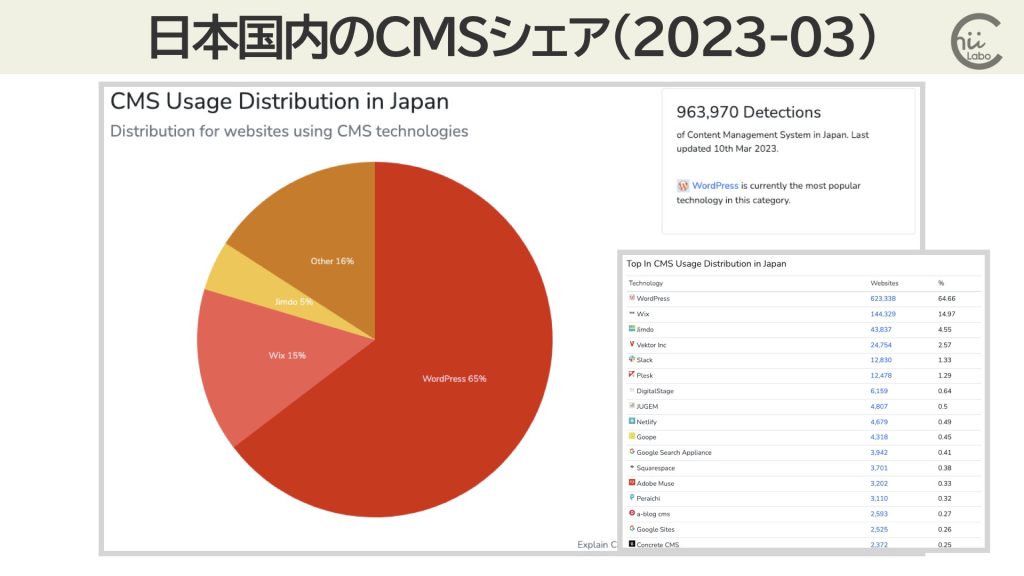Screen dimensions: 1024x576
Task: Open the 4,807 websites link
Action: click(878, 406)
